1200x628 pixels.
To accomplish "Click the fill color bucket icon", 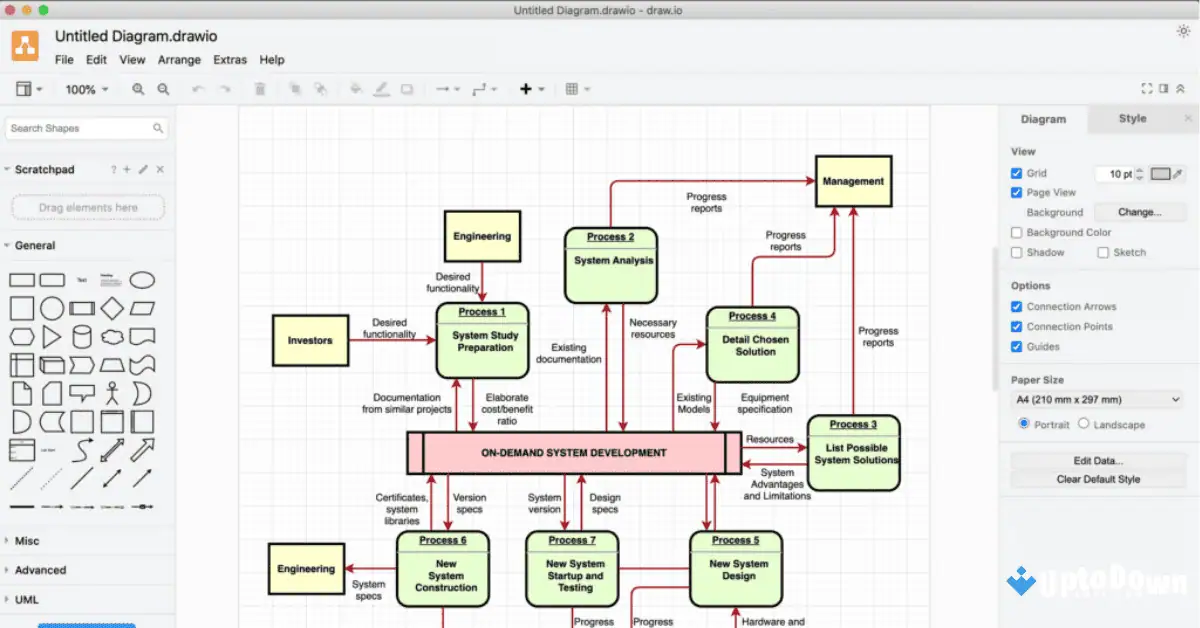I will [355, 89].
